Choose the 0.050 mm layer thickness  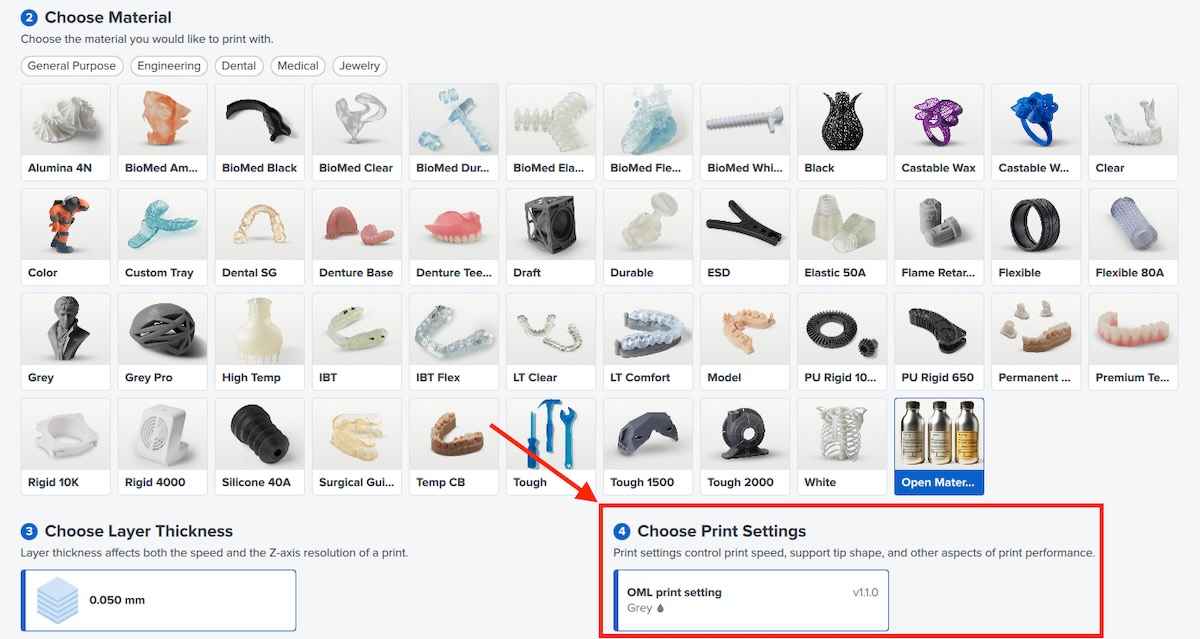(x=157, y=600)
